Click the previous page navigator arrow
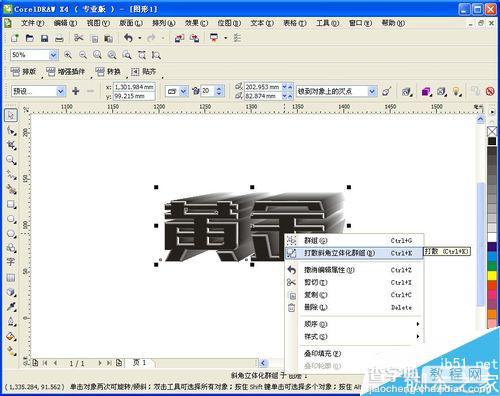This screenshot has height=396, width=500. [x=55, y=363]
